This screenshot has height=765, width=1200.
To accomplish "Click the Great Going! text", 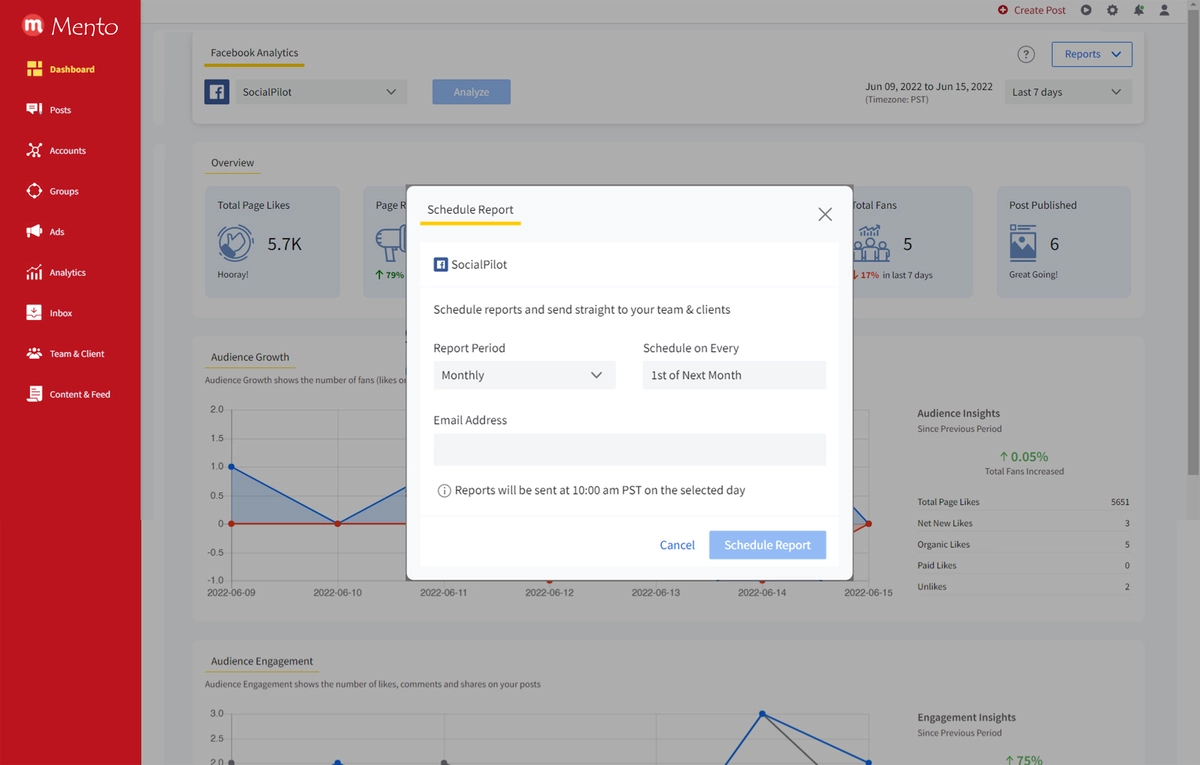I will [x=1033, y=274].
